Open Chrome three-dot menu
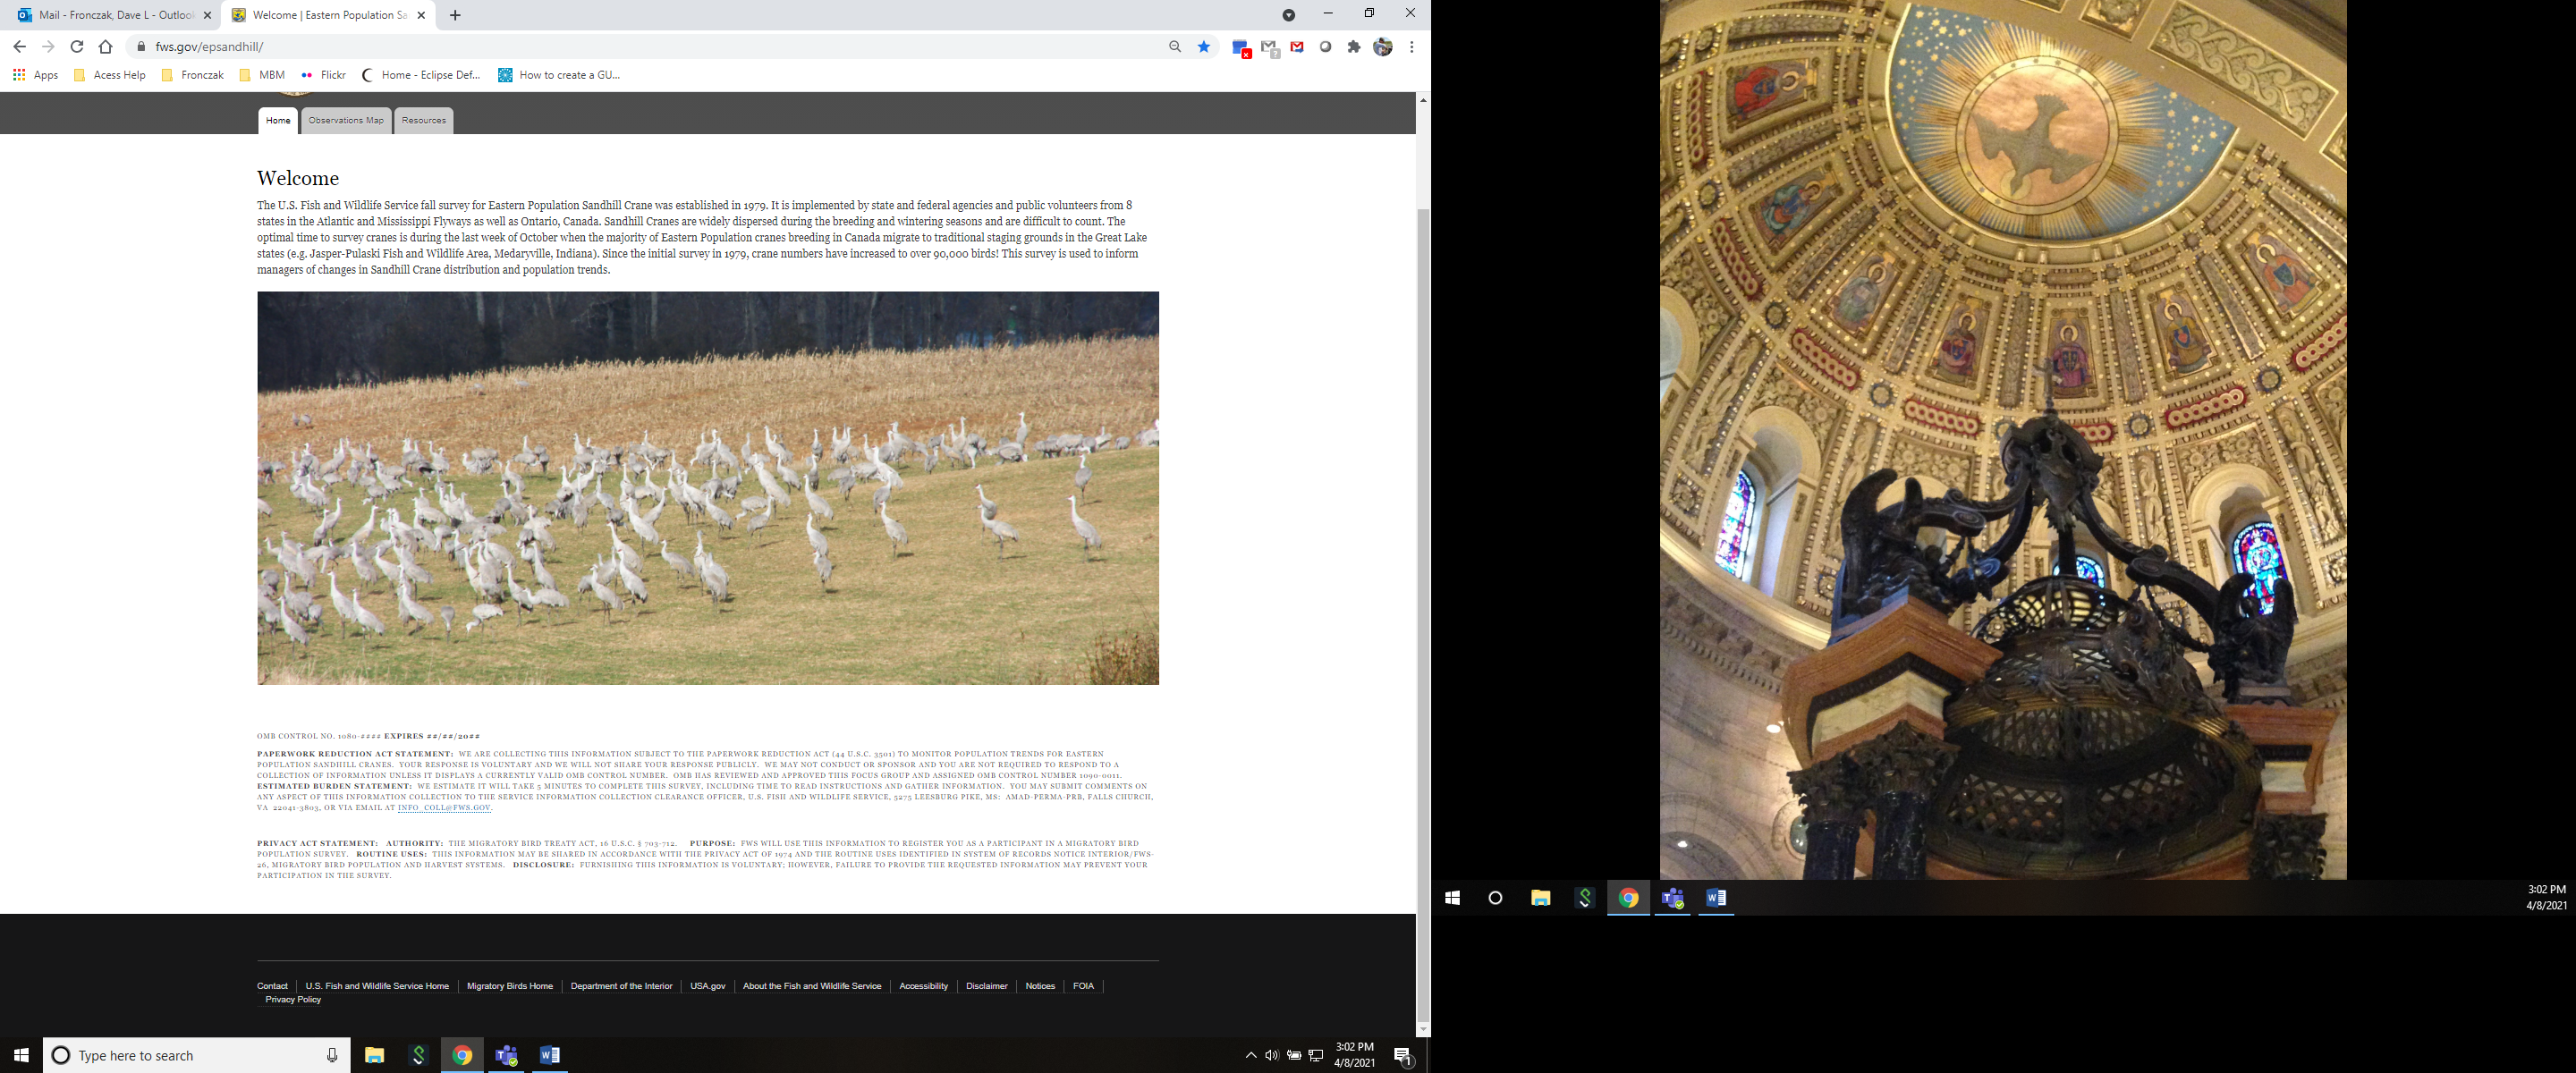This screenshot has width=2576, height=1073. click(1411, 47)
